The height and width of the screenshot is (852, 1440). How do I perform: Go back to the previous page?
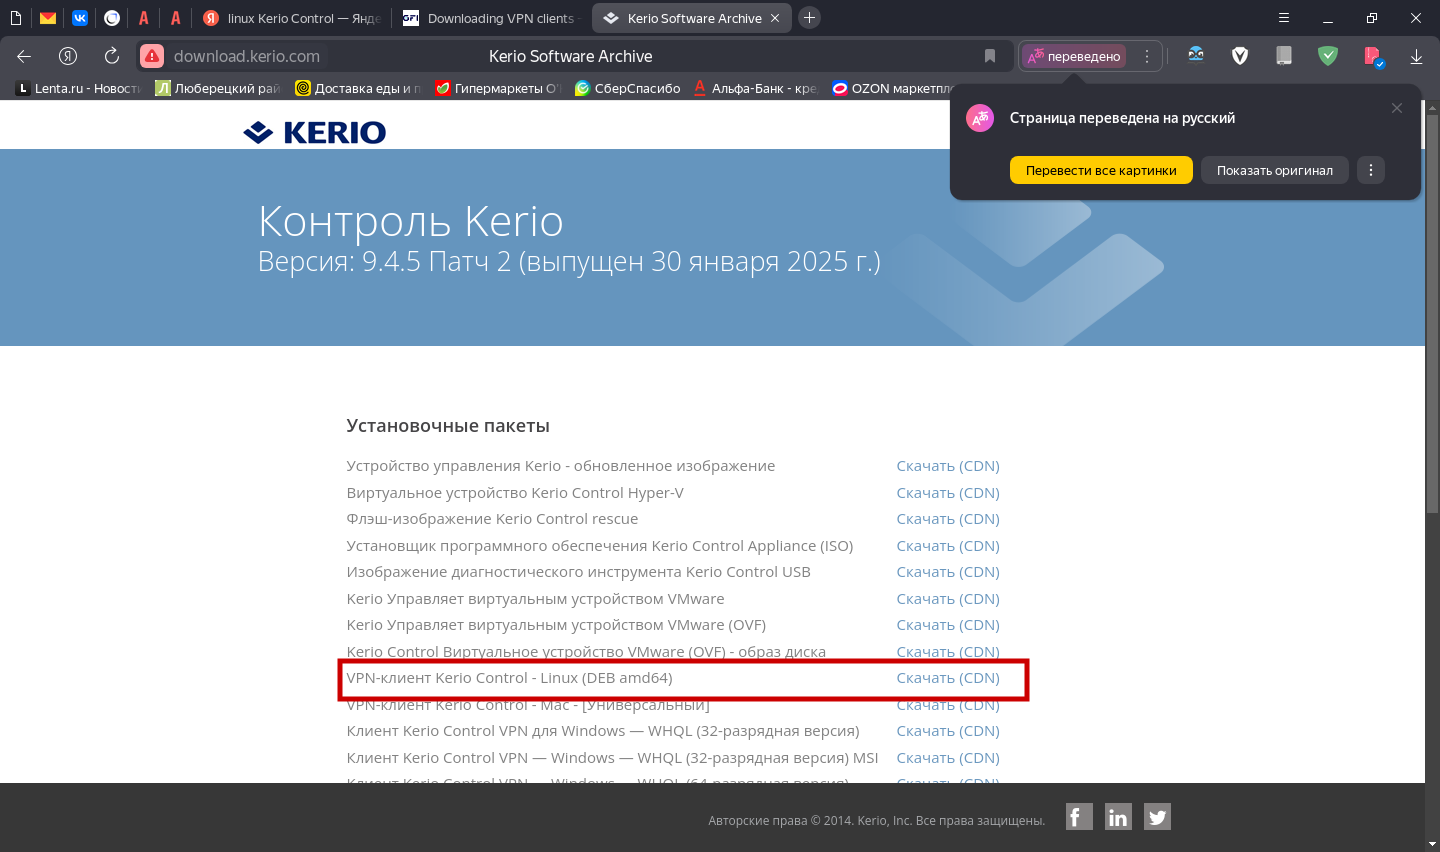click(x=24, y=56)
